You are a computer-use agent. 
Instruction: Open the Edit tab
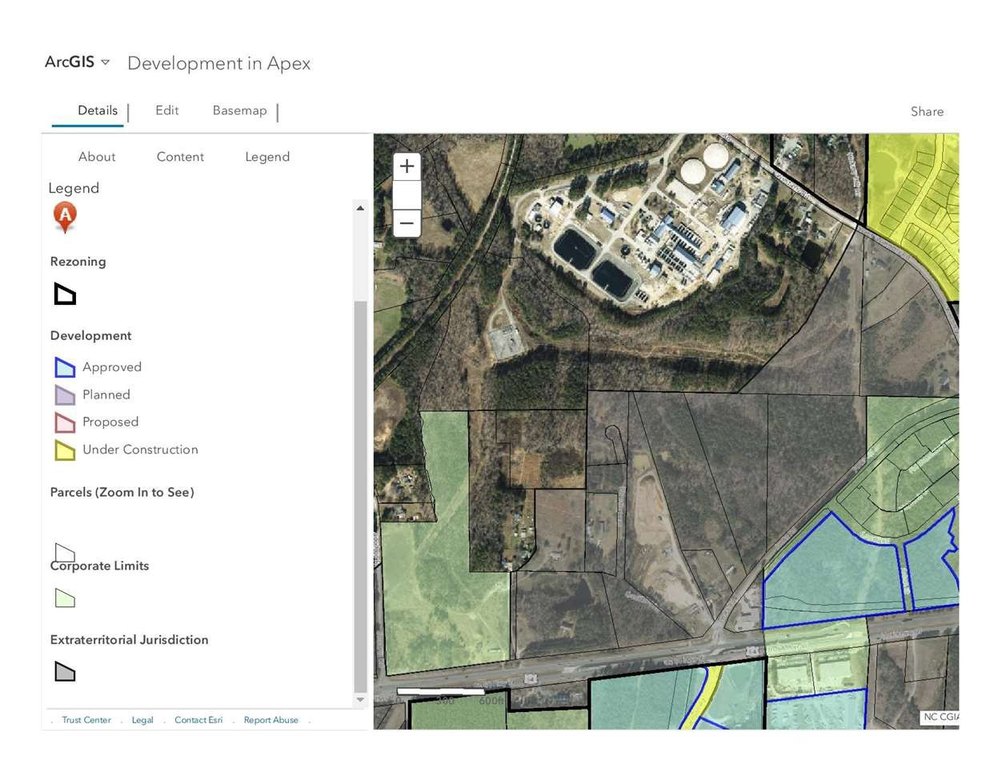click(167, 111)
